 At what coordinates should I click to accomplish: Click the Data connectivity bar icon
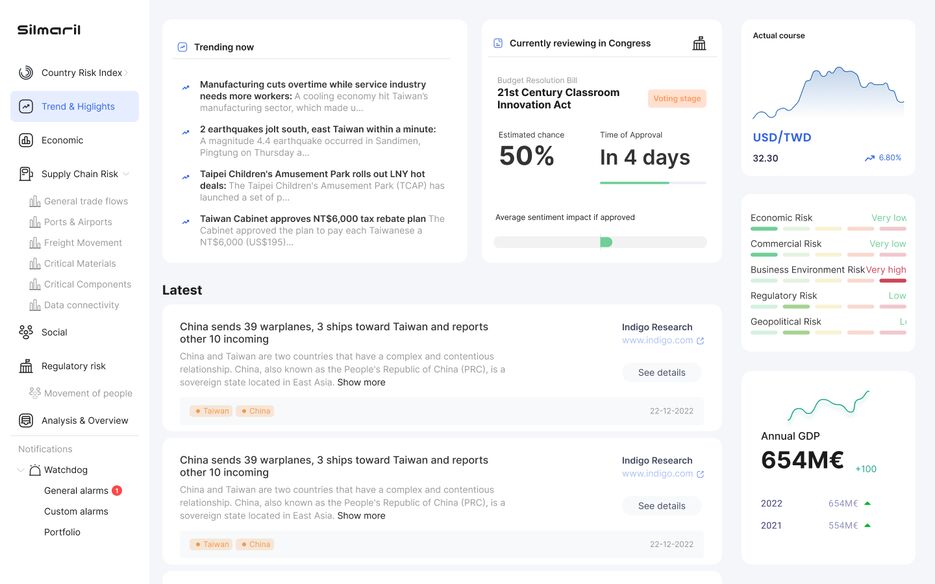35,305
